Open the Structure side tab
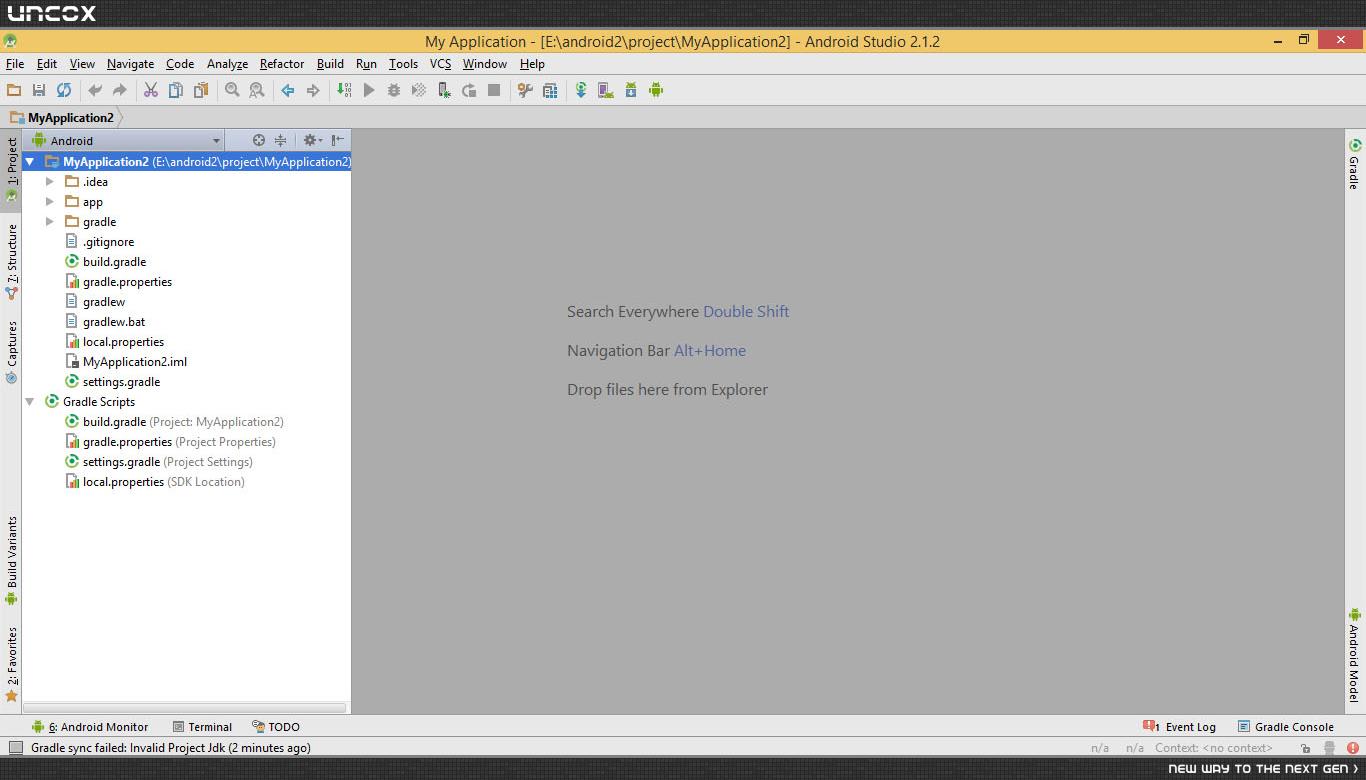 click(x=12, y=262)
